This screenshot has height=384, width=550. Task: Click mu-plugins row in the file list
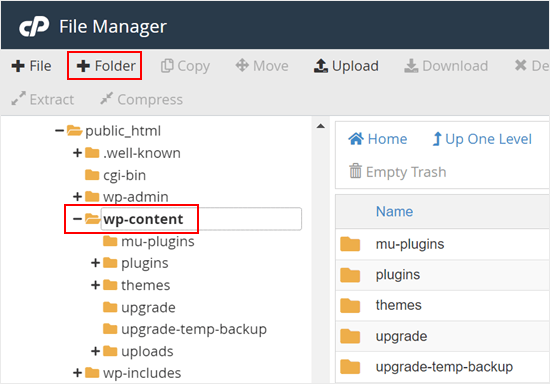click(443, 244)
